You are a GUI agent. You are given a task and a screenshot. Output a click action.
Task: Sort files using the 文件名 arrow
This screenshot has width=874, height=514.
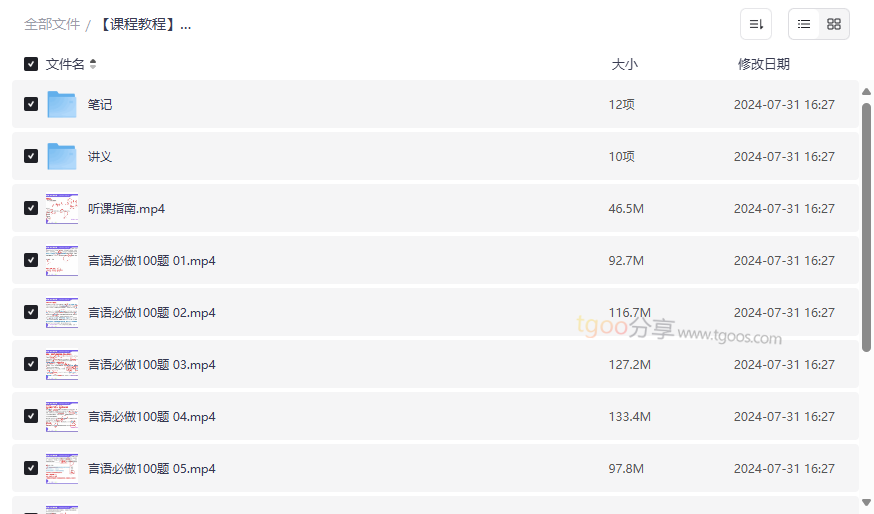point(93,64)
